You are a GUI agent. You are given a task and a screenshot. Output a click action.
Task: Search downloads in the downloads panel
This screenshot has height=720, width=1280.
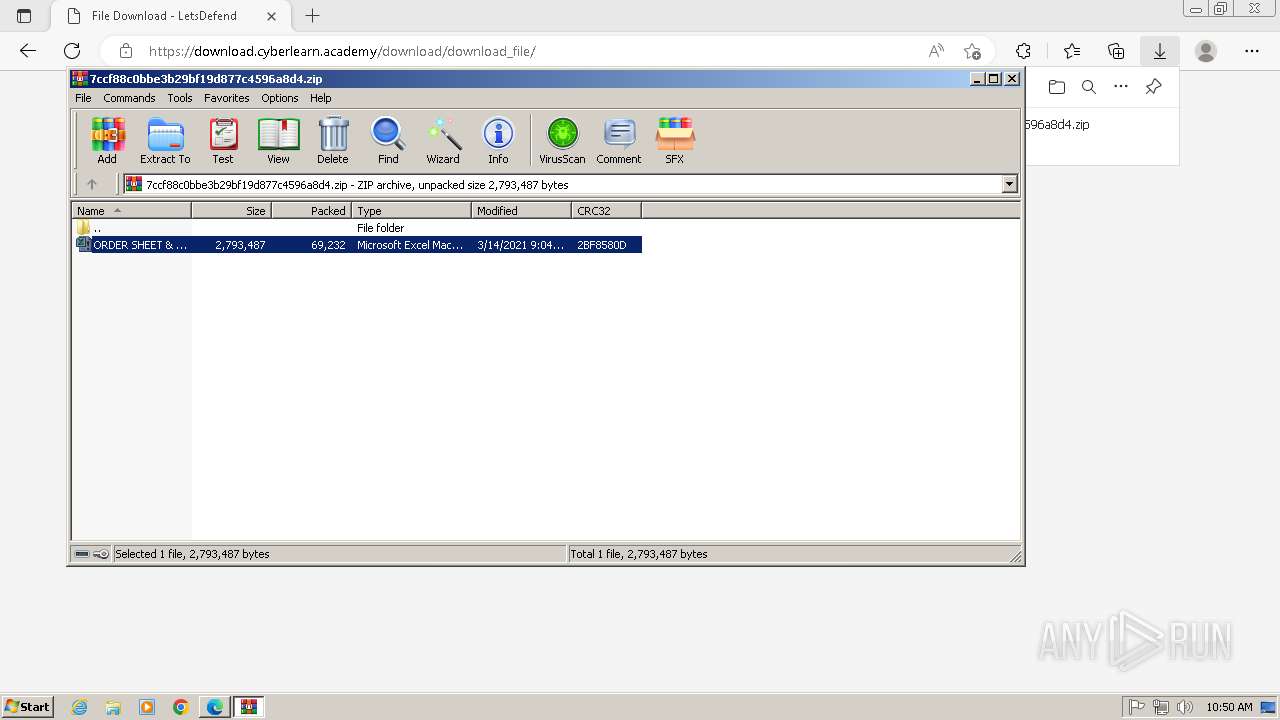pos(1089,87)
